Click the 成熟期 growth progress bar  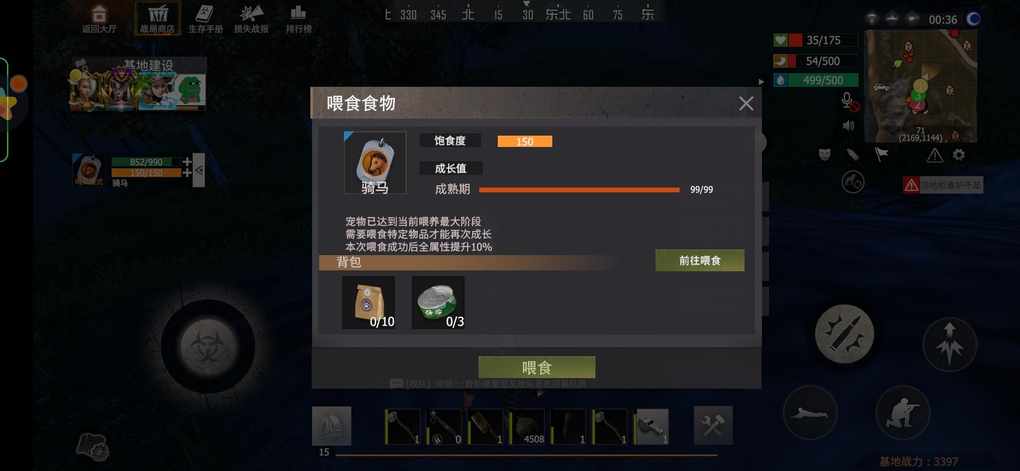[x=580, y=190]
